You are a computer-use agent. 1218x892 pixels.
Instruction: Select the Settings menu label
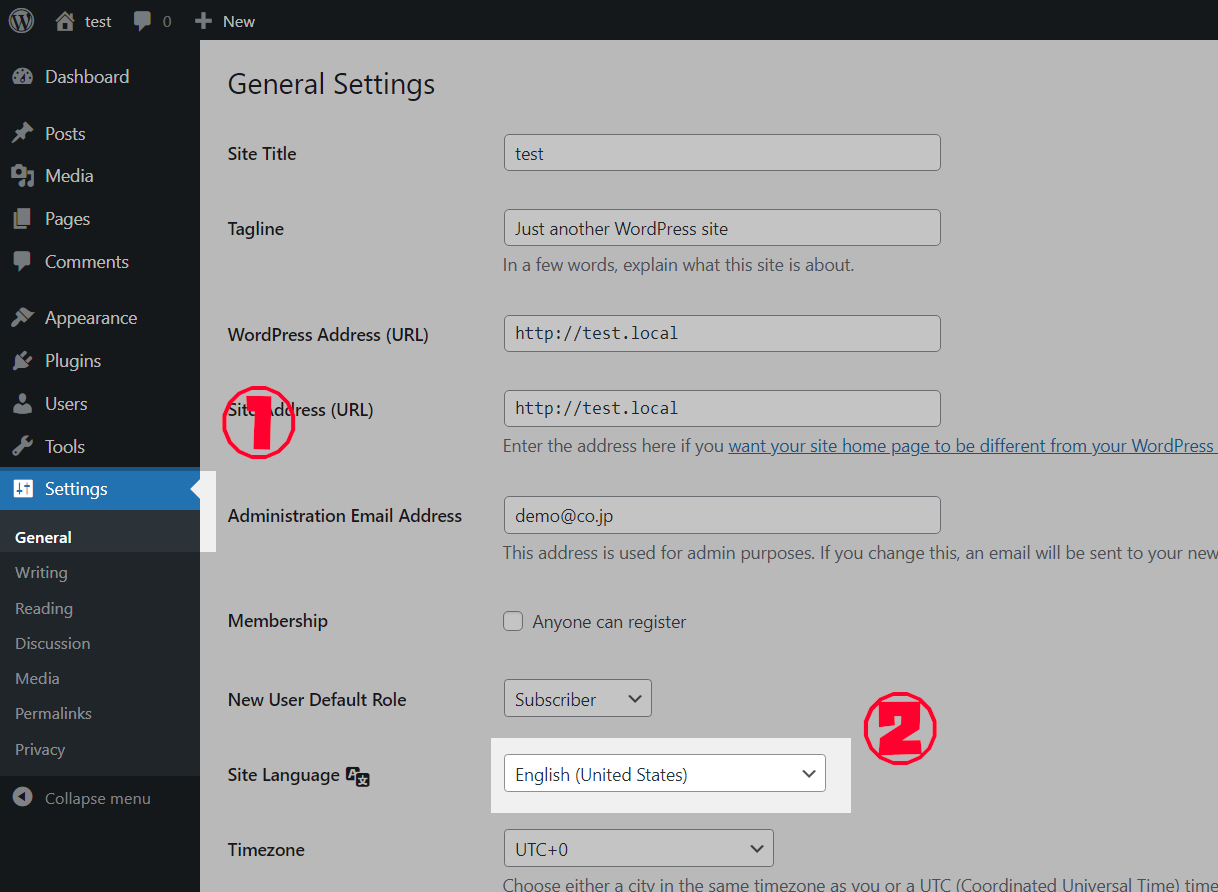(76, 489)
